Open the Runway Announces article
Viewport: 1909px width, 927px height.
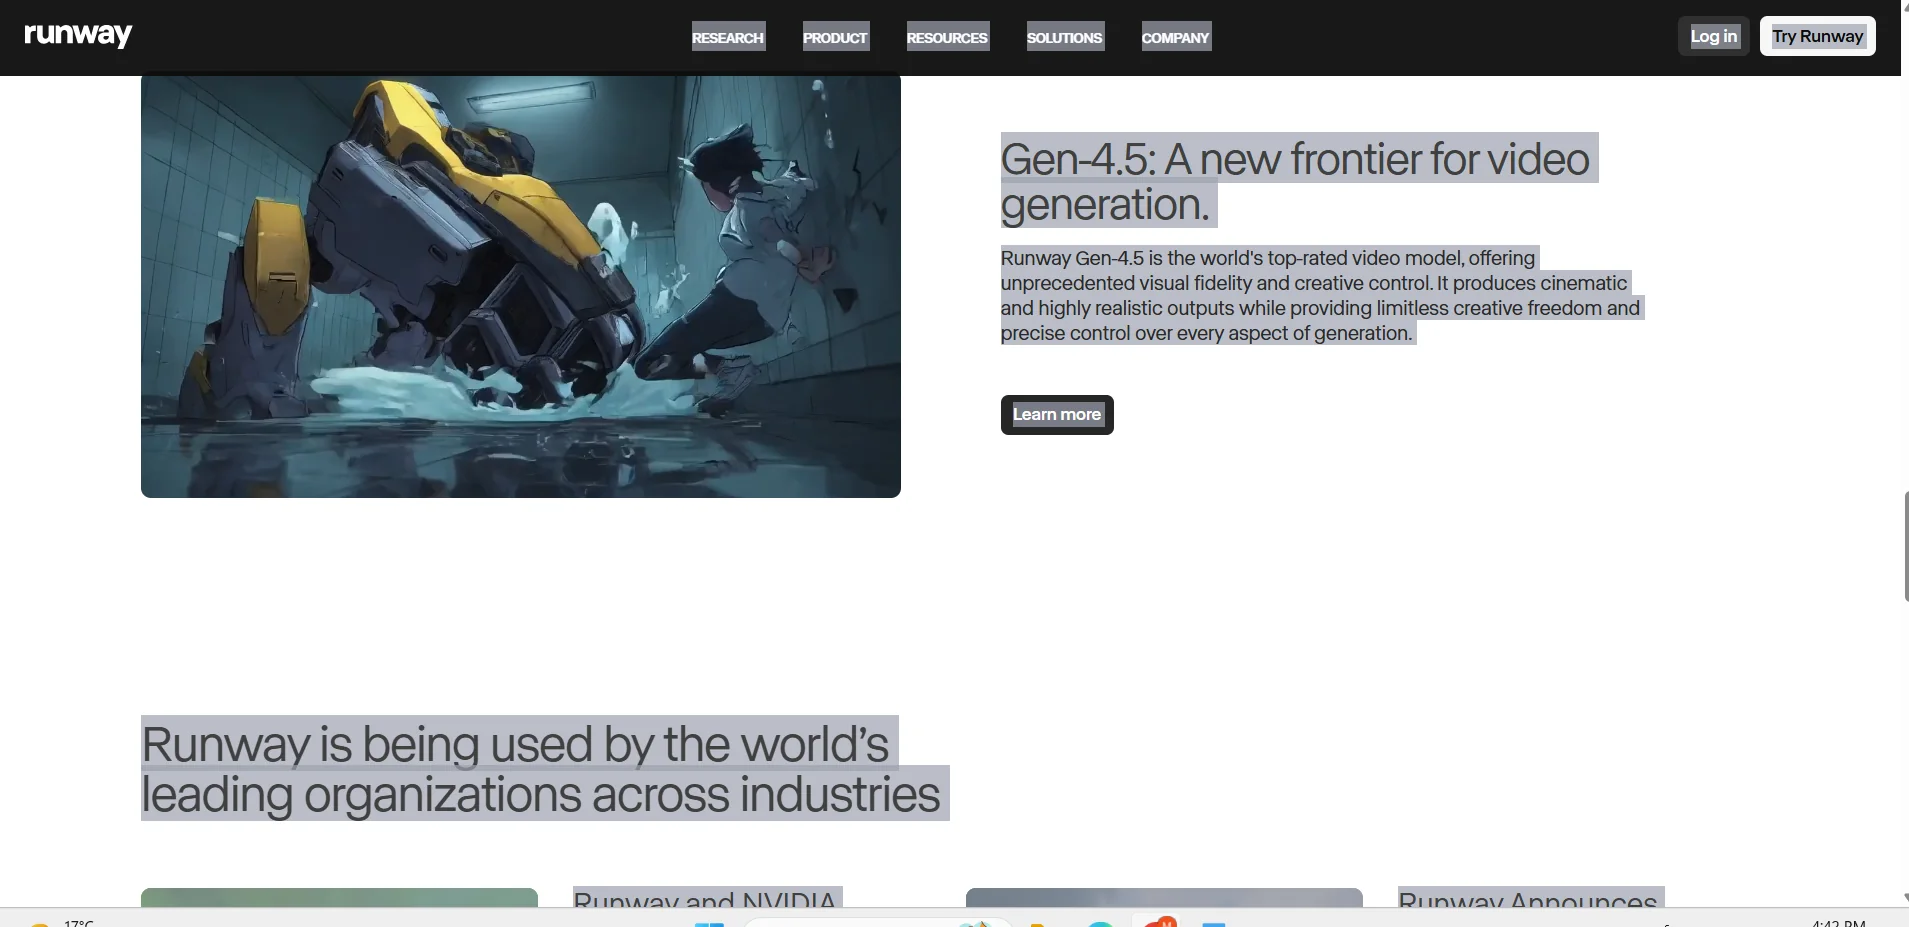[x=1529, y=899]
